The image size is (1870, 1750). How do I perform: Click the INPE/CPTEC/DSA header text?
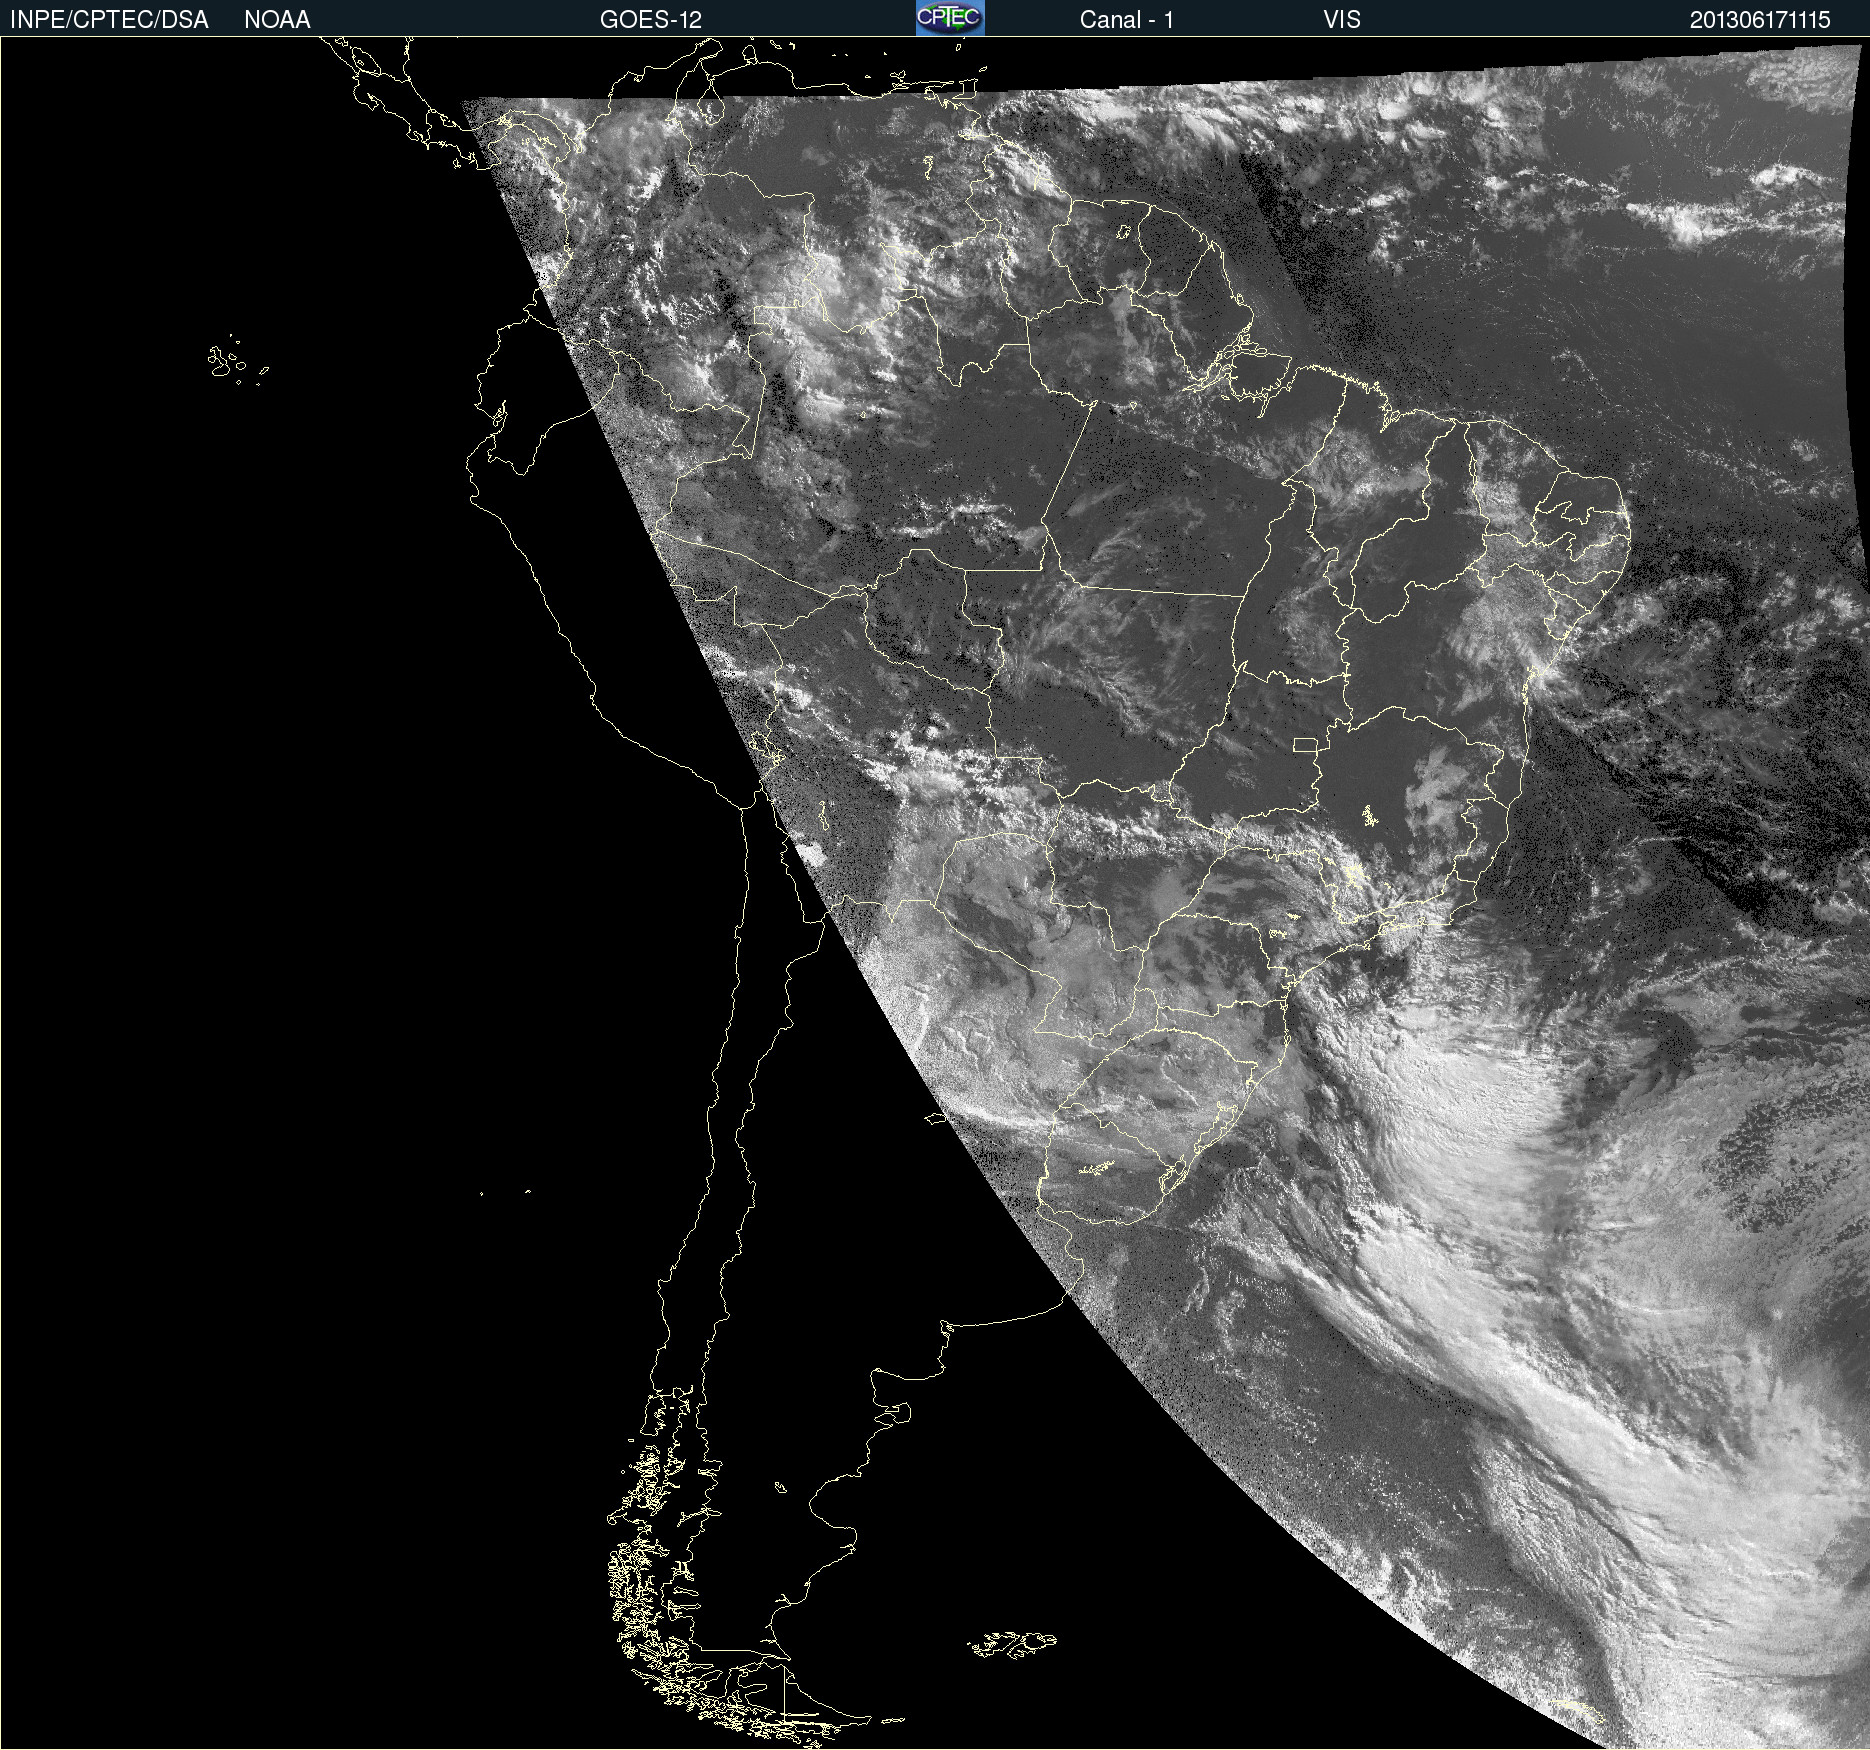point(109,20)
